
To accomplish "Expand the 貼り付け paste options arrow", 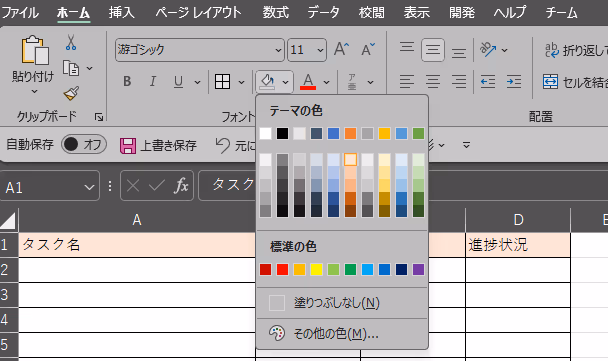I will click(35, 92).
